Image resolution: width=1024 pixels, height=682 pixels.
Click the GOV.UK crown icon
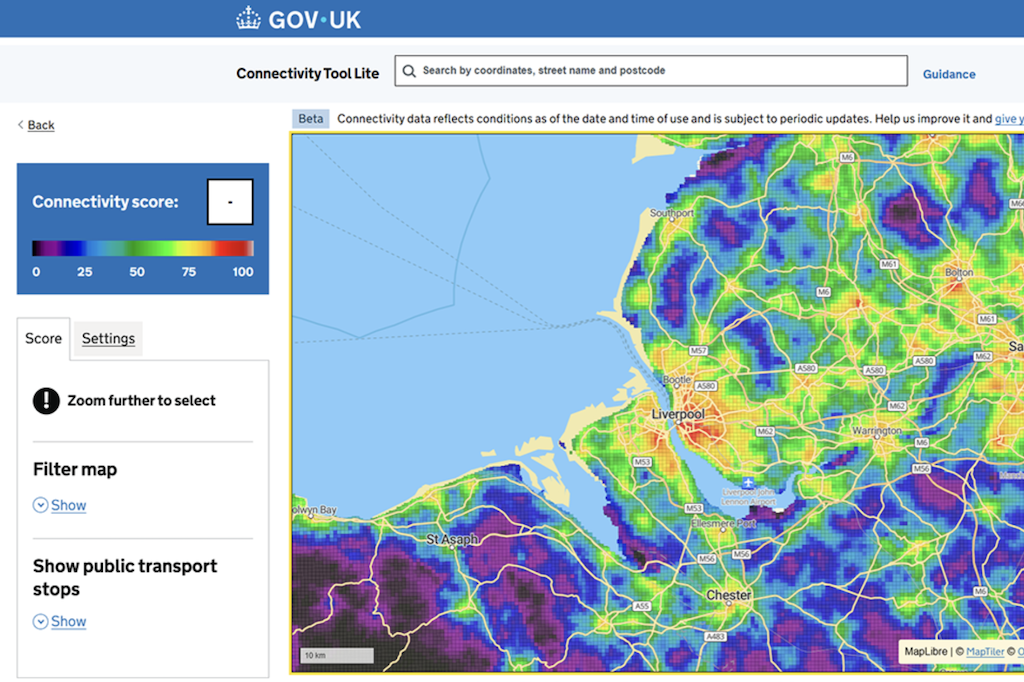[x=246, y=17]
